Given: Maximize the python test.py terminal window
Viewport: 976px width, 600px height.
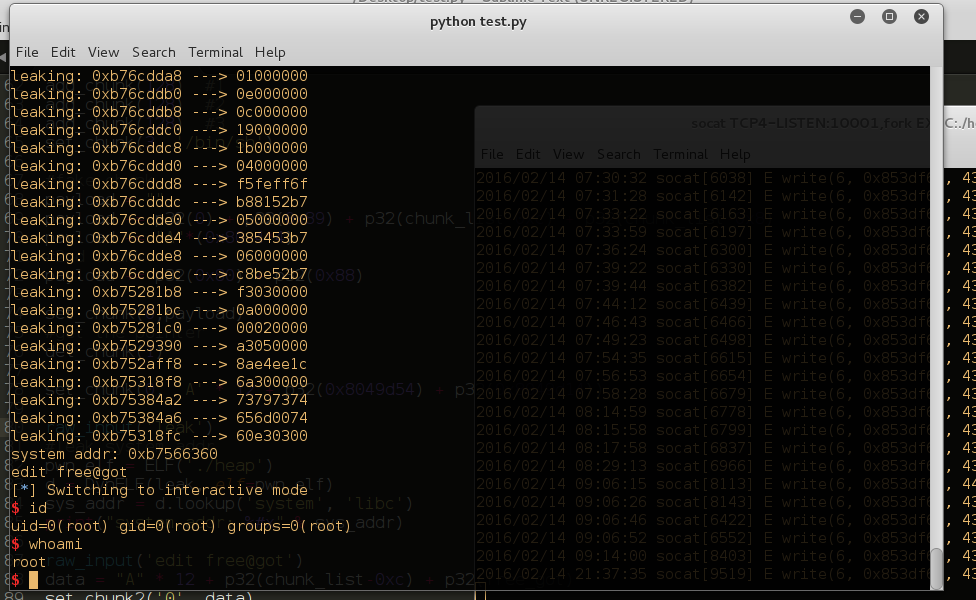Looking at the screenshot, I should tap(889, 17).
